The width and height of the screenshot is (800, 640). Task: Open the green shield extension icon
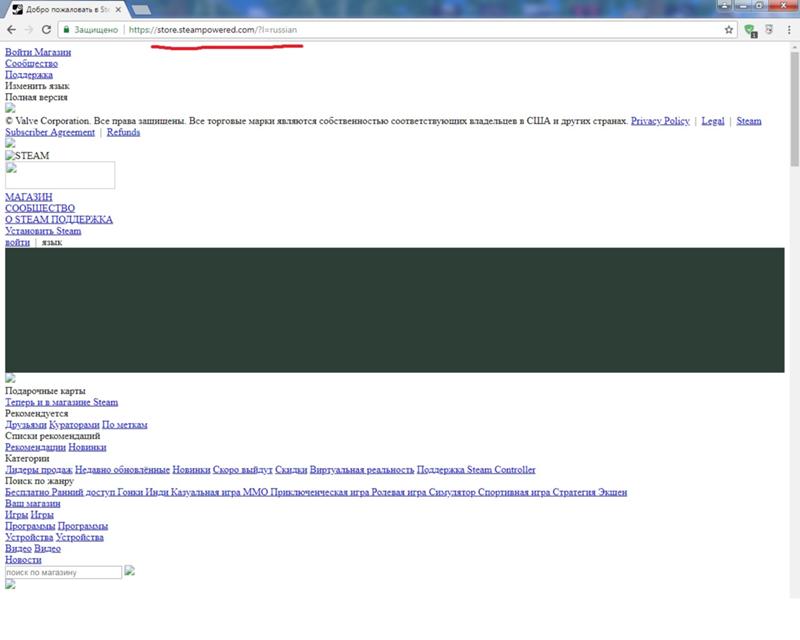pos(750,30)
